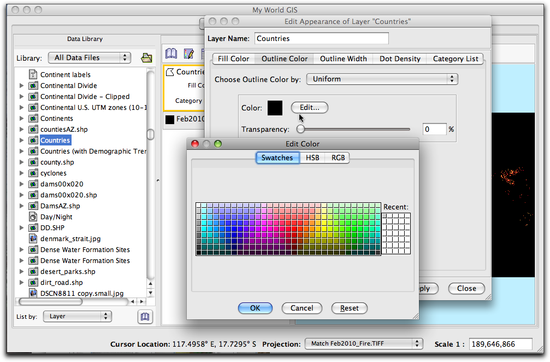550x362 pixels.
Task: Click the dirt_road.shp layer icon
Action: coord(33,282)
